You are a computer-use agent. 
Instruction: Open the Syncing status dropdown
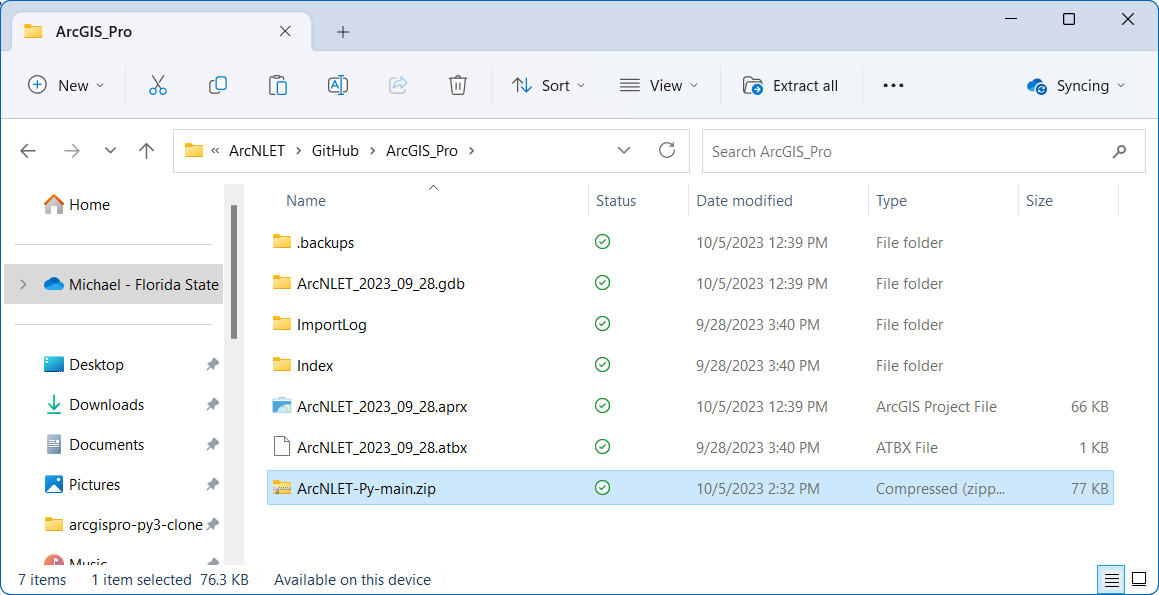tap(1076, 86)
